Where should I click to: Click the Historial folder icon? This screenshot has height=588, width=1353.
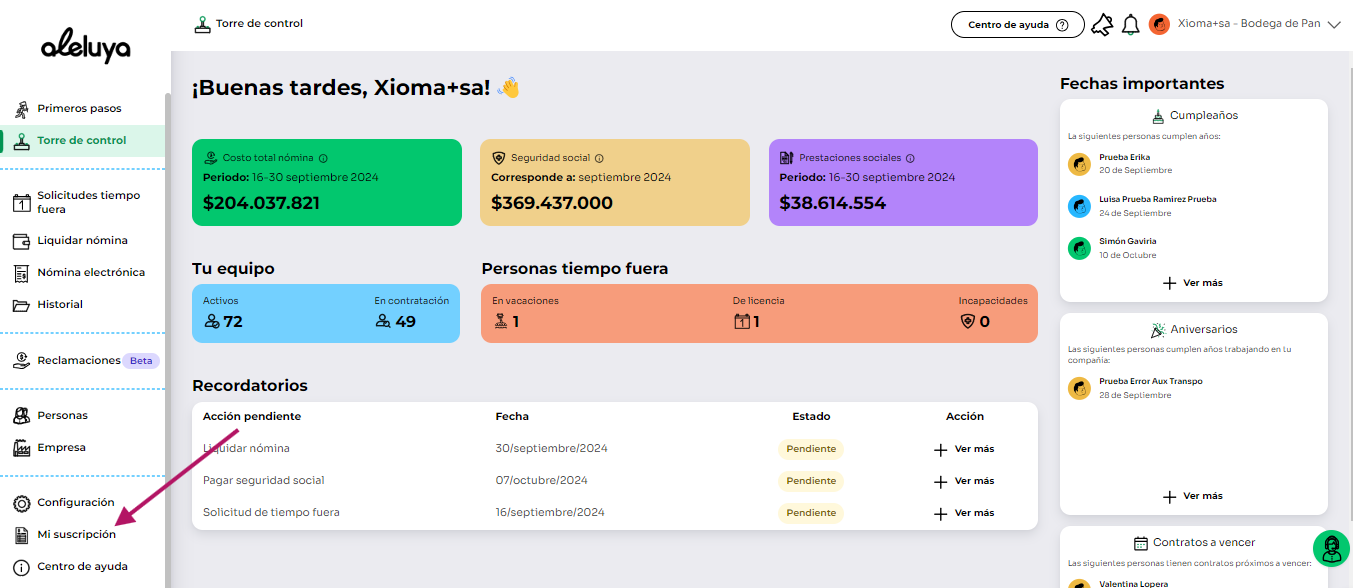tap(21, 305)
